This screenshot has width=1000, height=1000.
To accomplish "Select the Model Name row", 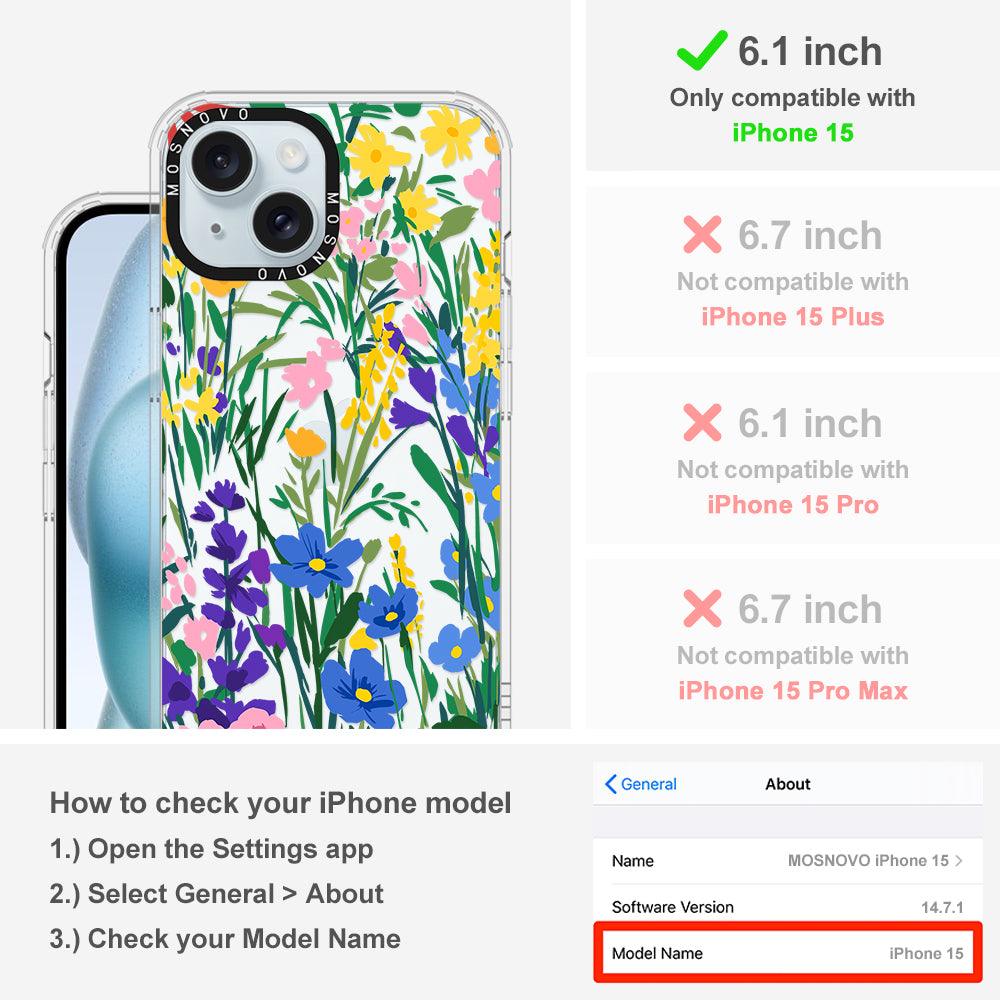I will pyautogui.click(x=788, y=953).
